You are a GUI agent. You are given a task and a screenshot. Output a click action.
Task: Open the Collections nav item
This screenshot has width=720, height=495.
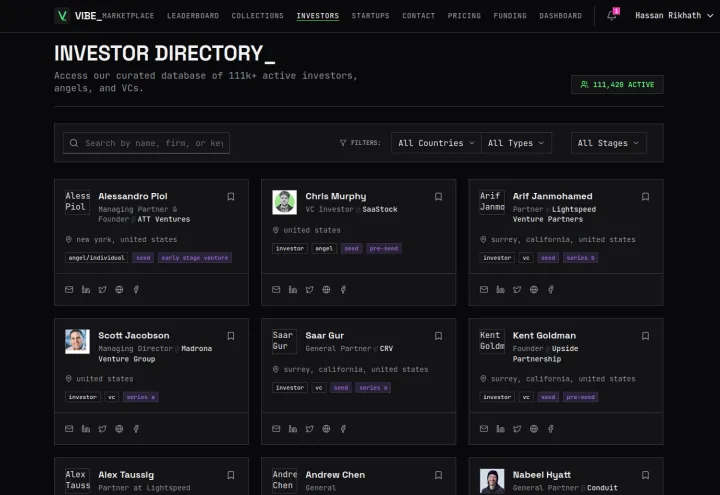point(258,16)
